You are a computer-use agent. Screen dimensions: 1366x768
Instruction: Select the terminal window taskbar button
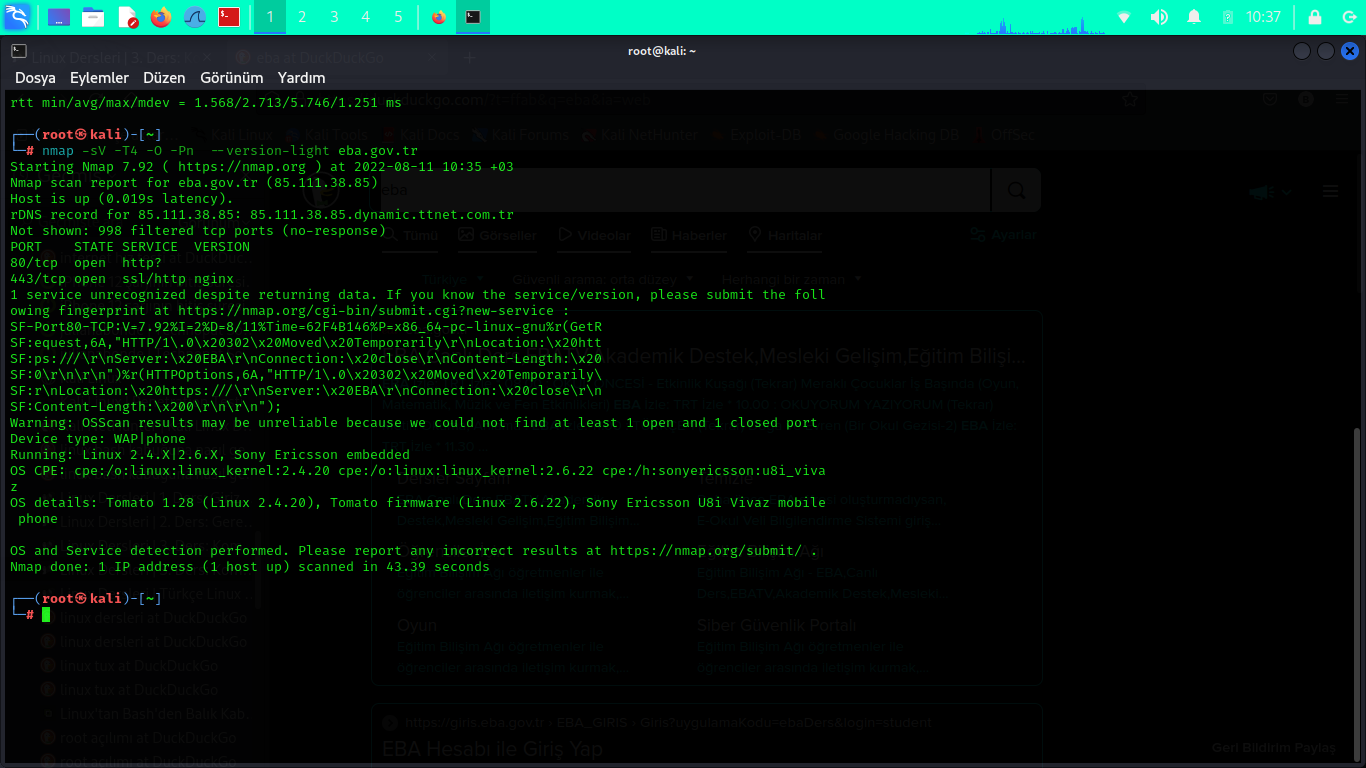click(x=473, y=17)
